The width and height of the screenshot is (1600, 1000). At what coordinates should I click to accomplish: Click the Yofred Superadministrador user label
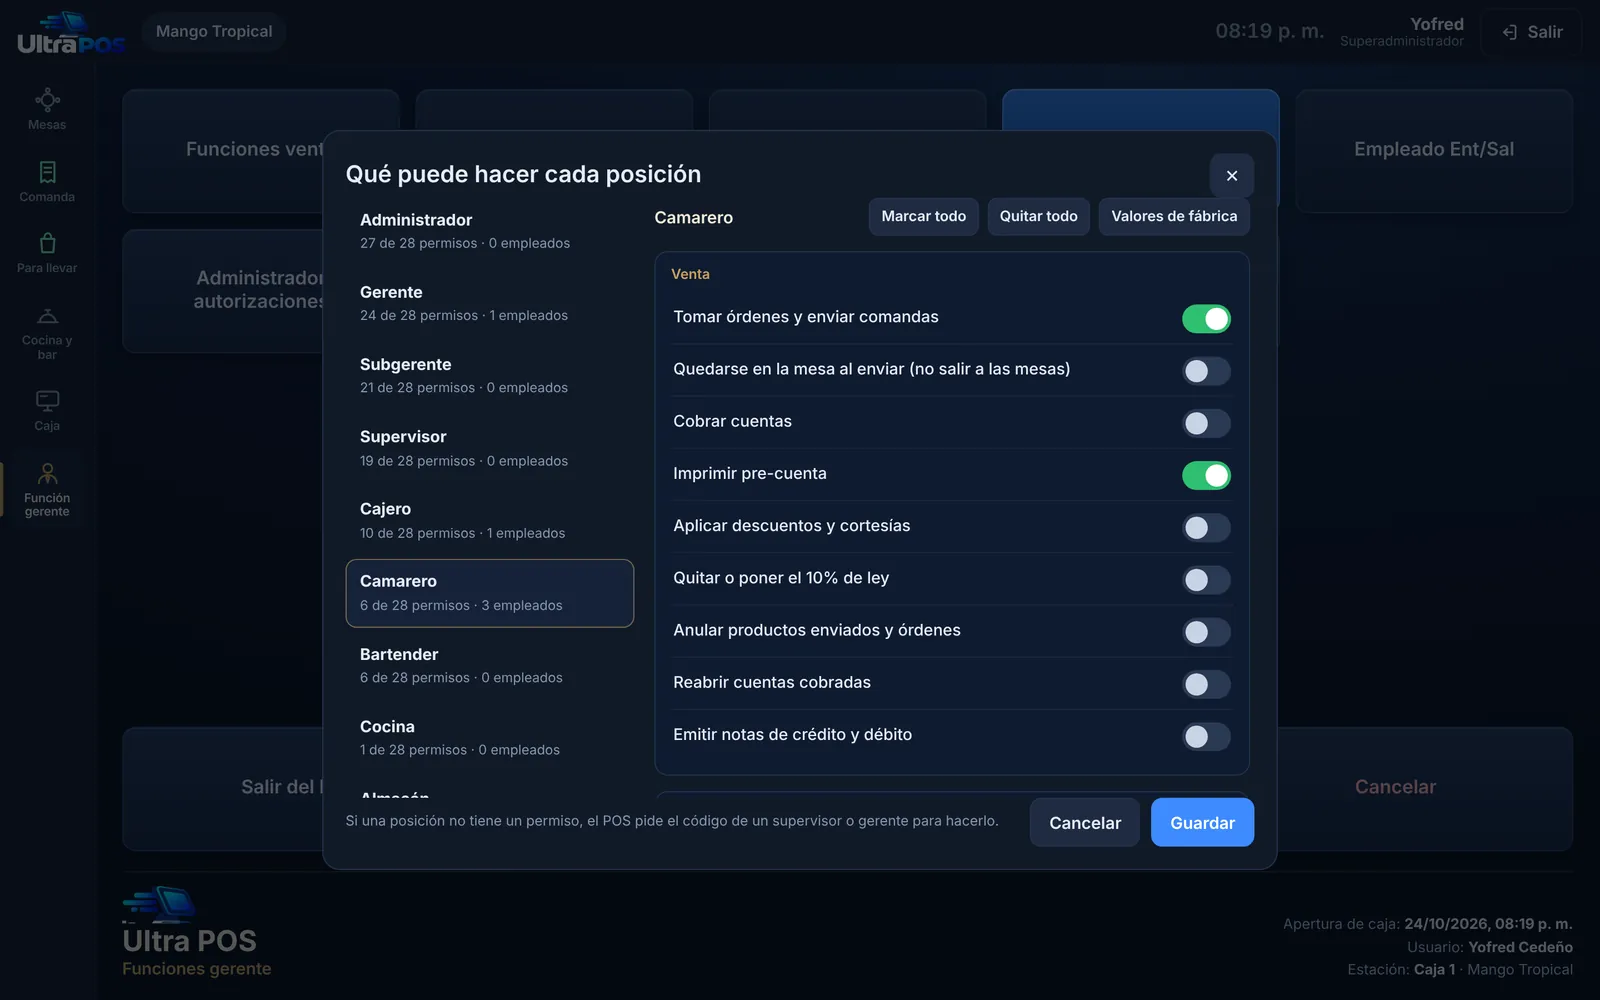(x=1402, y=32)
